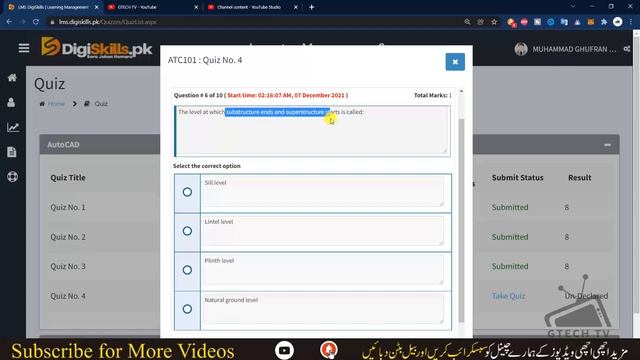Open the user profile icon in sidebar

(11, 102)
